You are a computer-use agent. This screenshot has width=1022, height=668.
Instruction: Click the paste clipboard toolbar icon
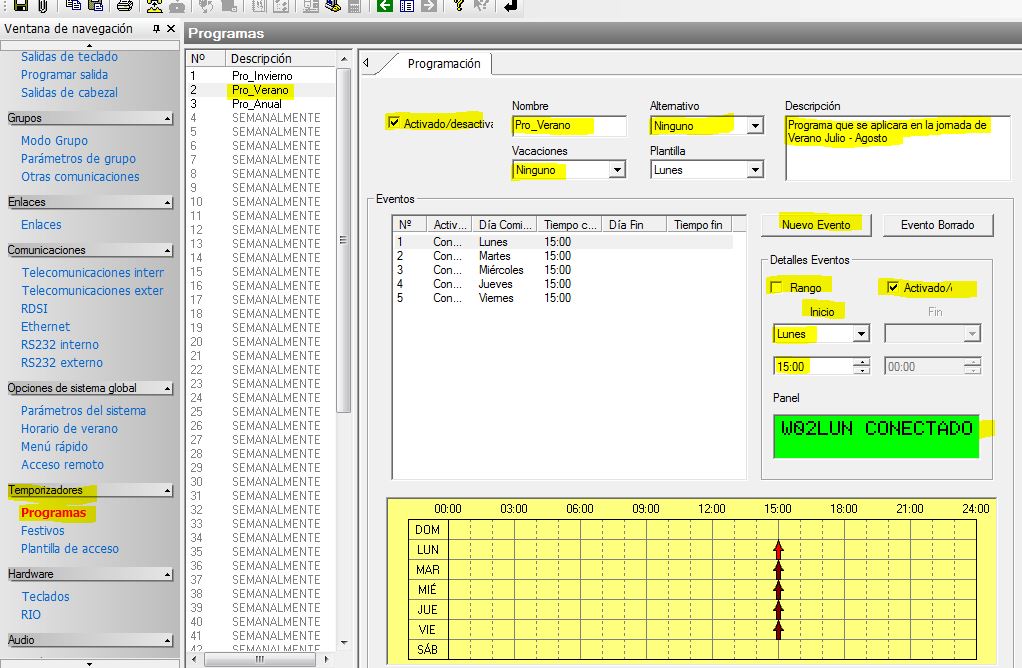[95, 6]
